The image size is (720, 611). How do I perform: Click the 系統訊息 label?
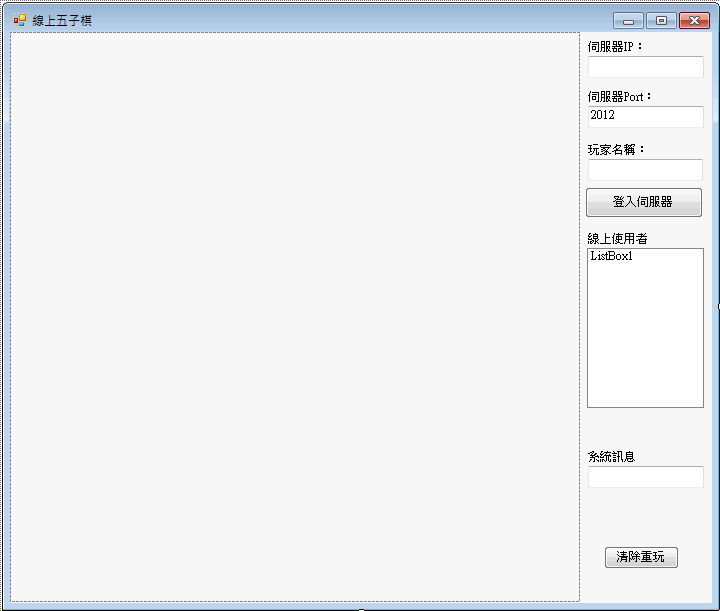pyautogui.click(x=612, y=457)
